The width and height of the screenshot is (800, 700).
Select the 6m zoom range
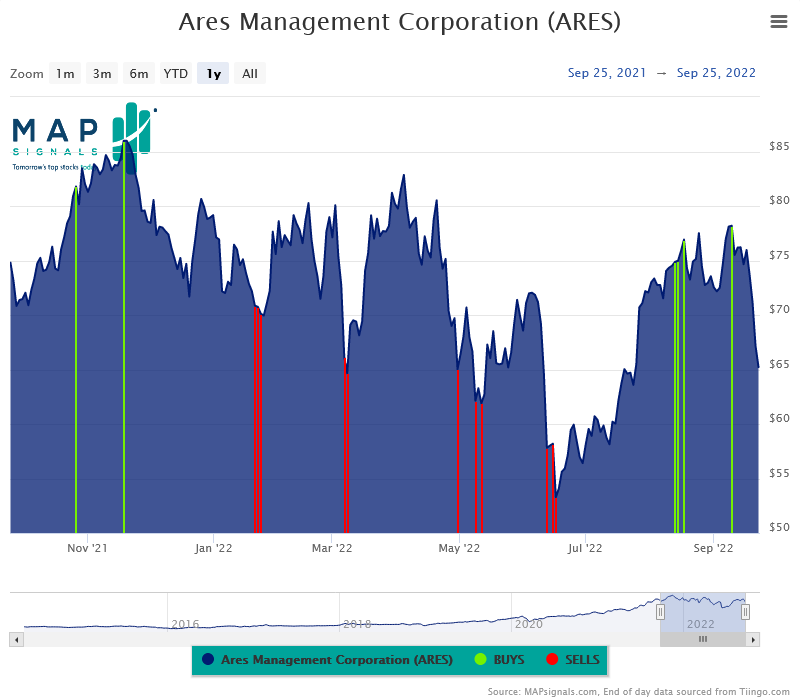coord(139,73)
